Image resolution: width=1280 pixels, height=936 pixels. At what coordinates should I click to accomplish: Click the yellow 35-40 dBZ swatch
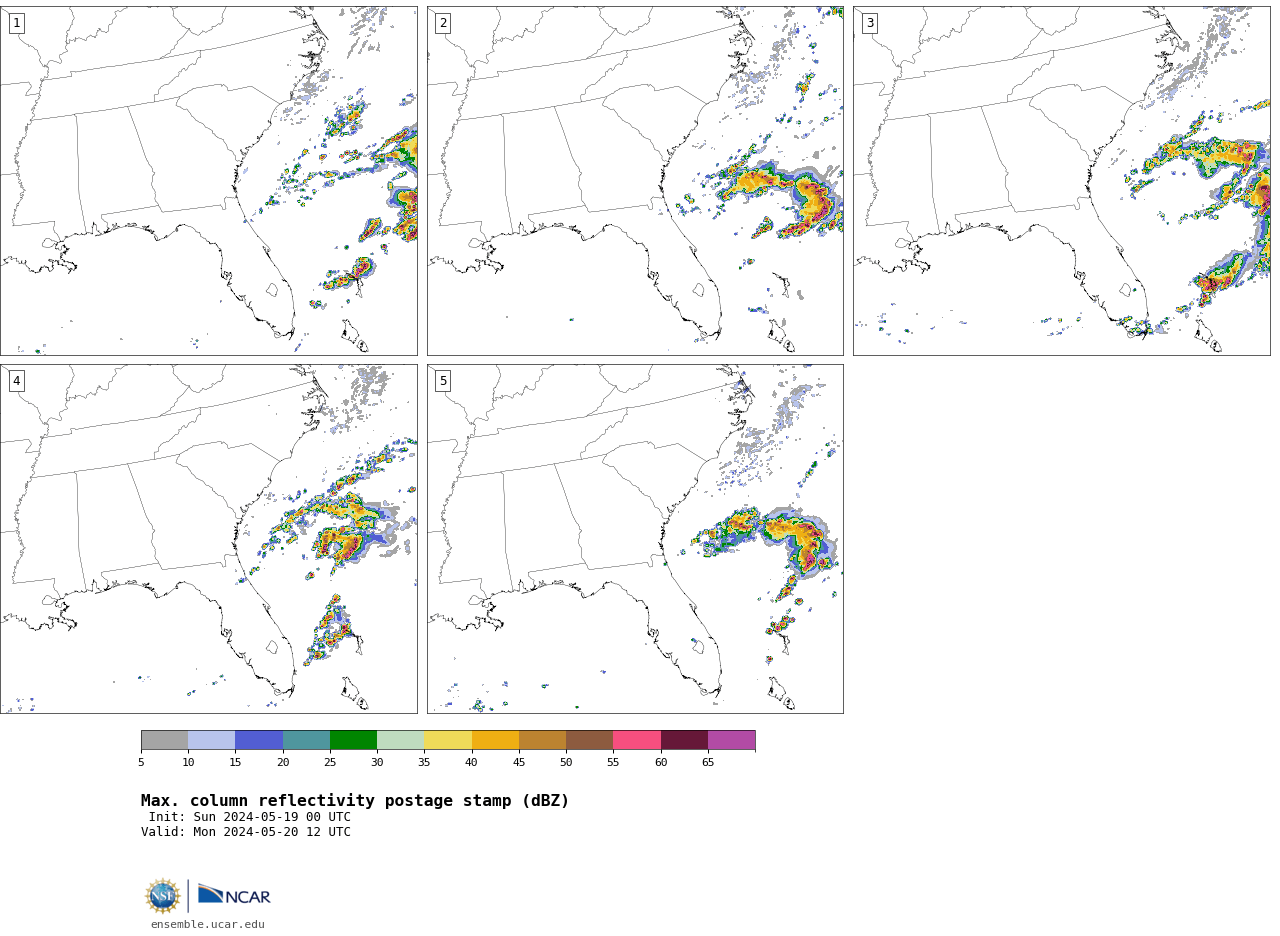click(448, 740)
